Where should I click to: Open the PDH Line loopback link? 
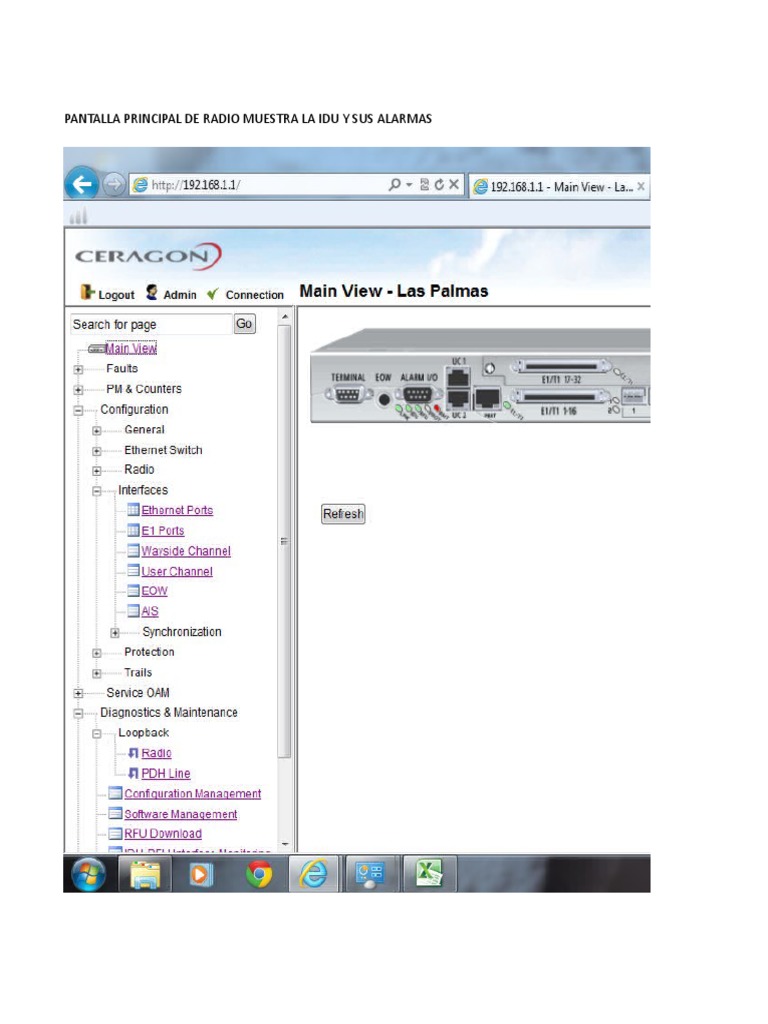(x=166, y=773)
